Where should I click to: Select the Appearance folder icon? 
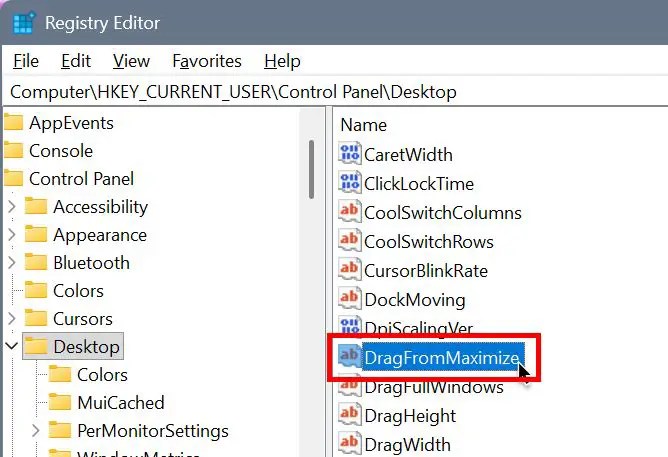pos(36,234)
